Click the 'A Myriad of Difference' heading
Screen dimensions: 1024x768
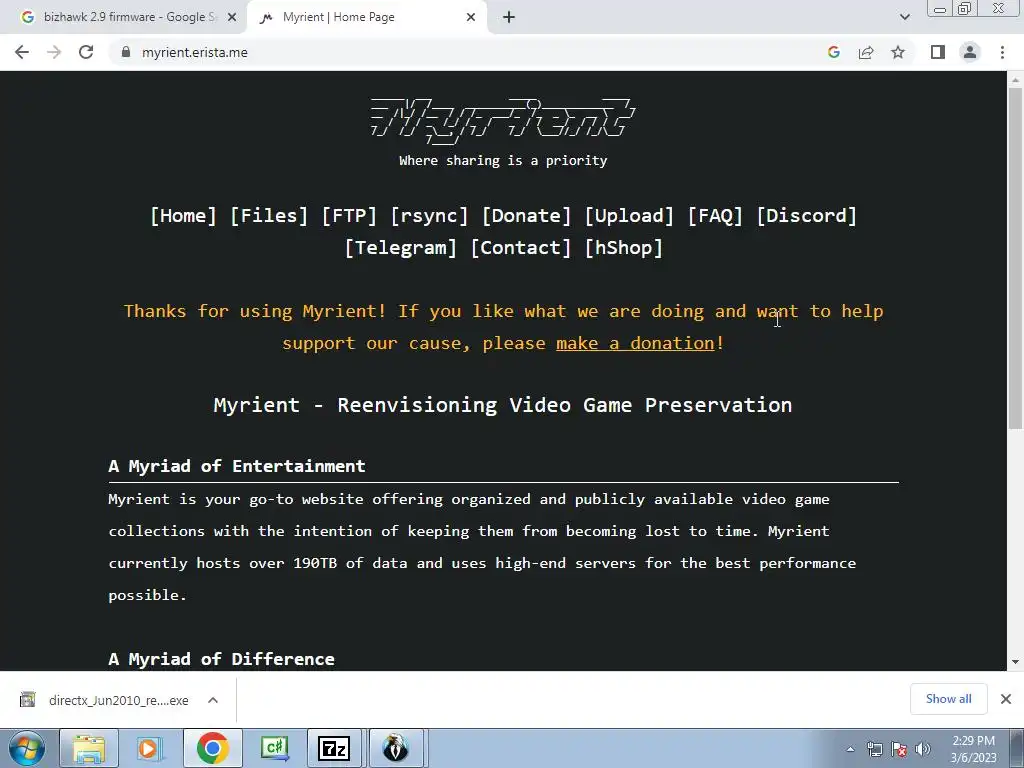[x=221, y=659]
